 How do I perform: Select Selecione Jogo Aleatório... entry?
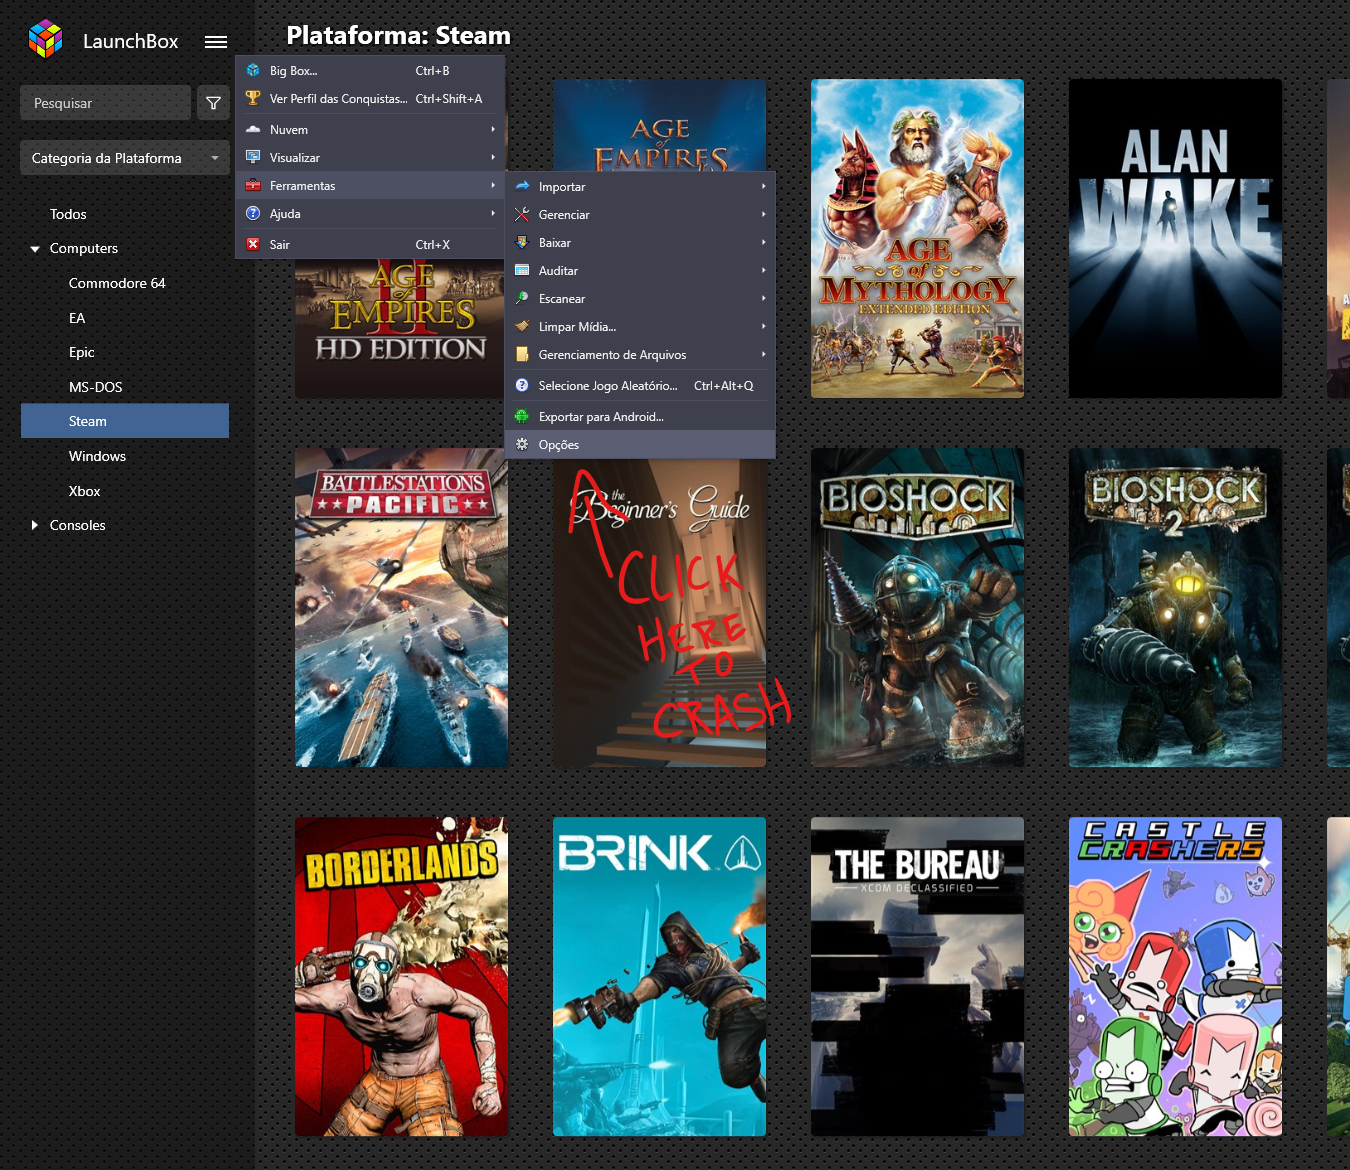tap(640, 385)
